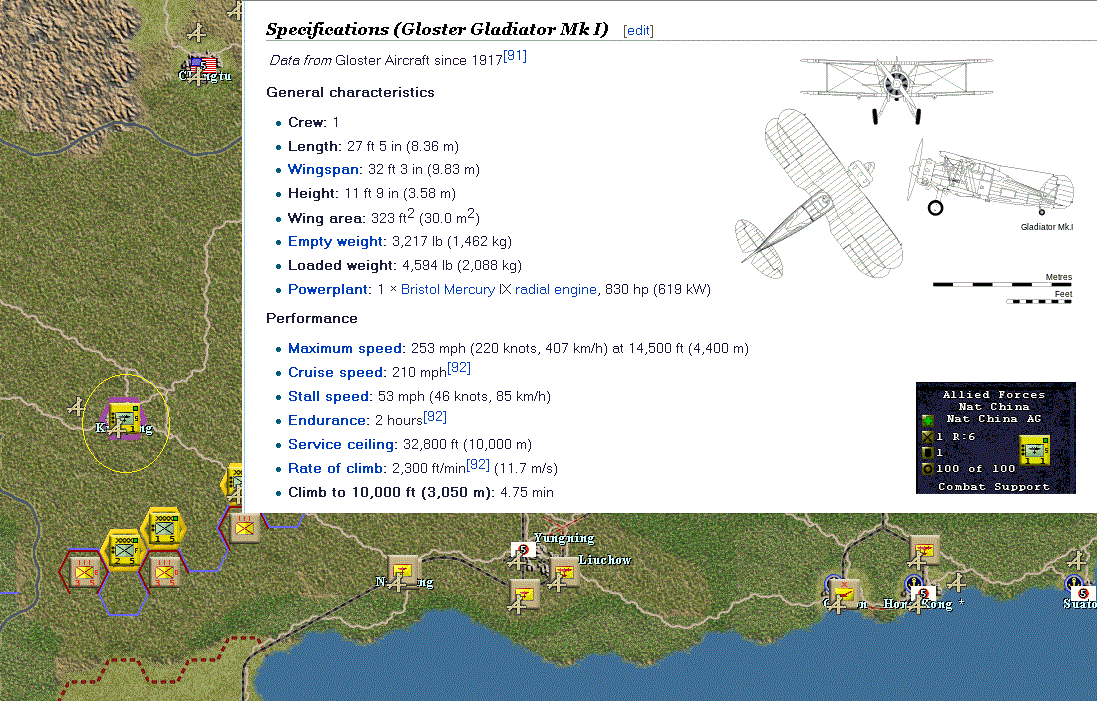This screenshot has width=1097, height=701.
Task: Click the supply icon beside 100 of 100
Action: tap(928, 469)
